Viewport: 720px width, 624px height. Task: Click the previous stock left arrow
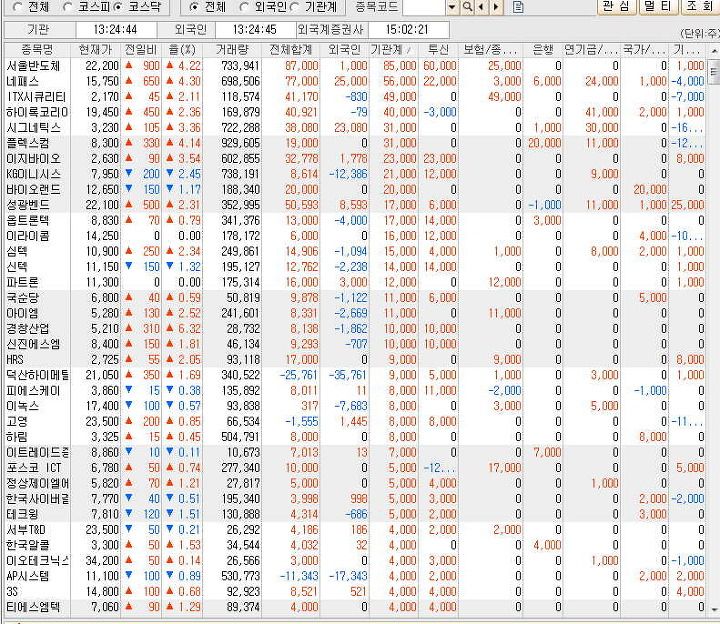(x=481, y=7)
